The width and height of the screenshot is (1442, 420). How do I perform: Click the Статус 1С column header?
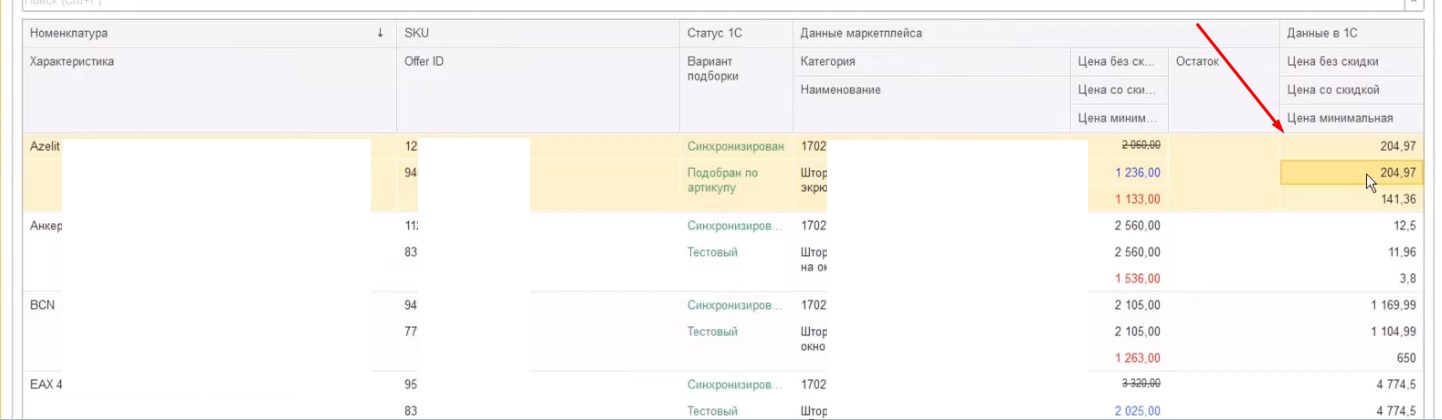click(736, 33)
